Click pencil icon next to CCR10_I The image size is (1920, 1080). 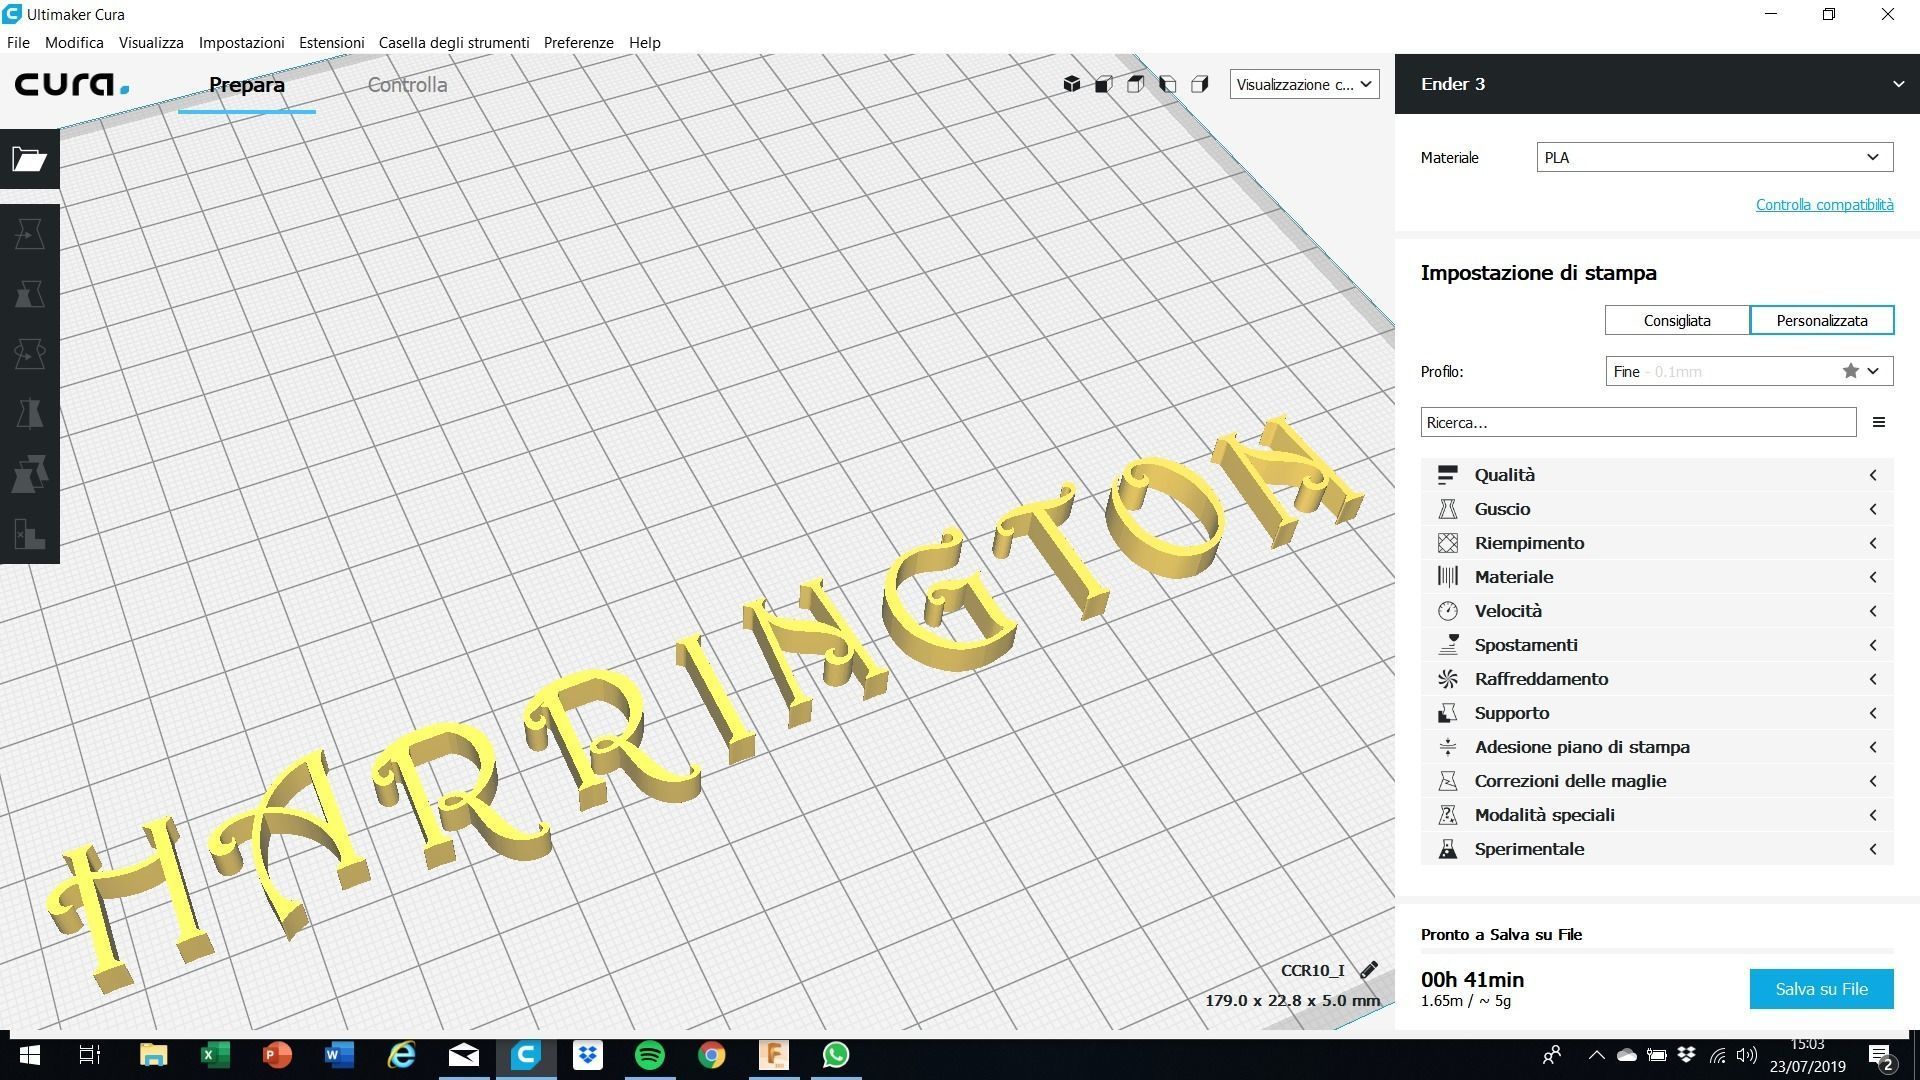point(1369,970)
